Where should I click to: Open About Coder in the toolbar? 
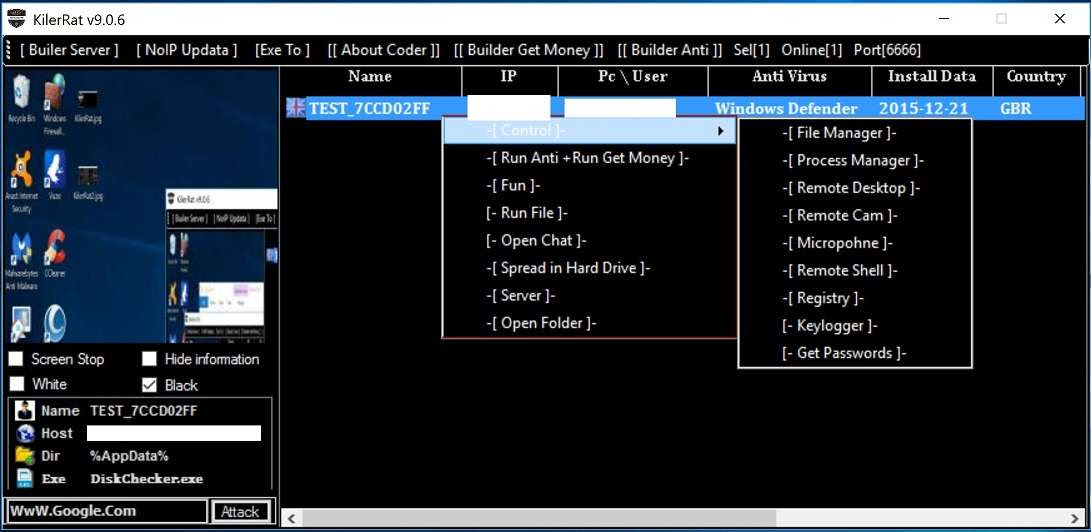pyautogui.click(x=384, y=50)
